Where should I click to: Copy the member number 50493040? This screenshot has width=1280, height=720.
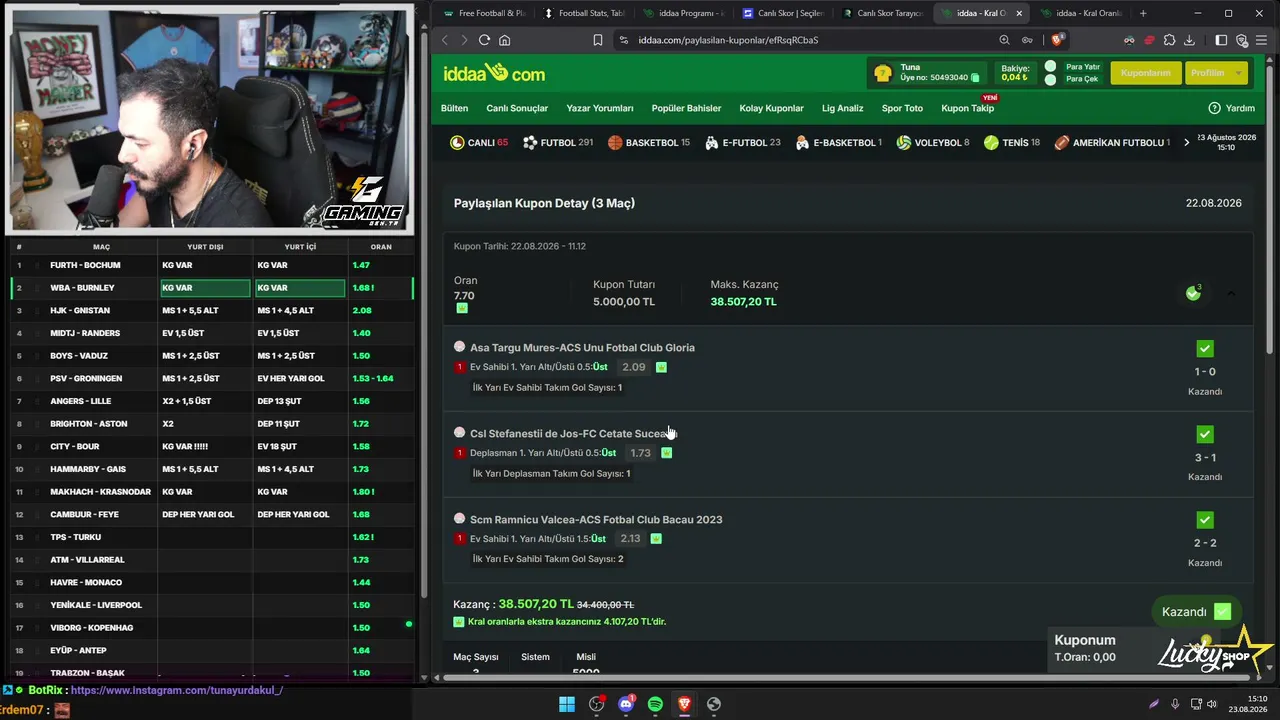click(976, 78)
